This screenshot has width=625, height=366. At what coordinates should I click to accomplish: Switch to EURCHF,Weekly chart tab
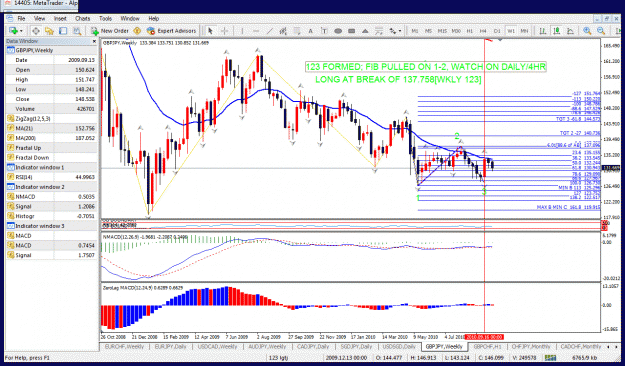(124, 347)
